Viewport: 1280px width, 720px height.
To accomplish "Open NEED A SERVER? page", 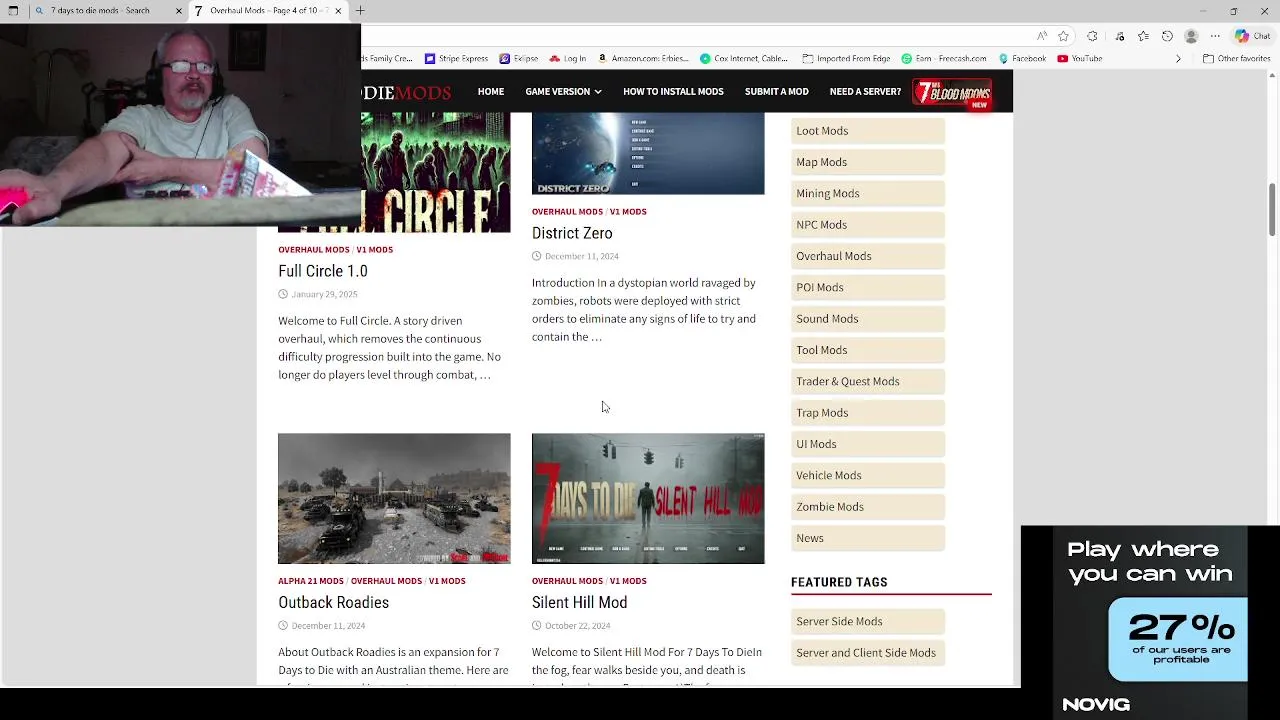I will tap(865, 91).
